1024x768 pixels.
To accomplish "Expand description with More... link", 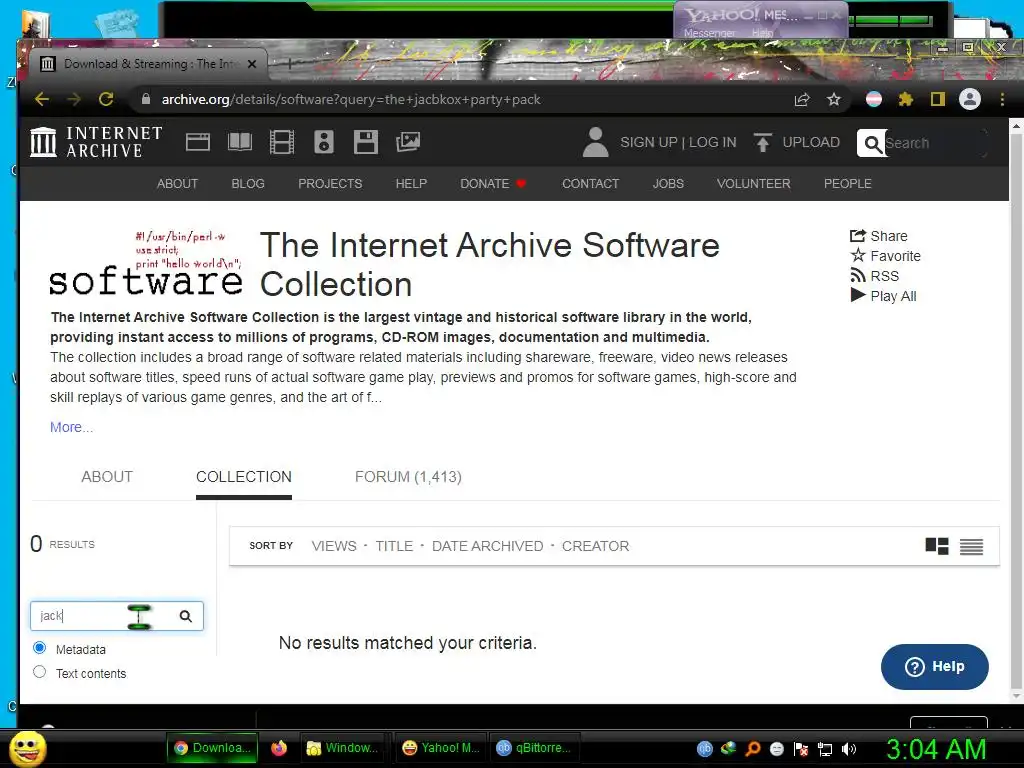I will tap(71, 427).
